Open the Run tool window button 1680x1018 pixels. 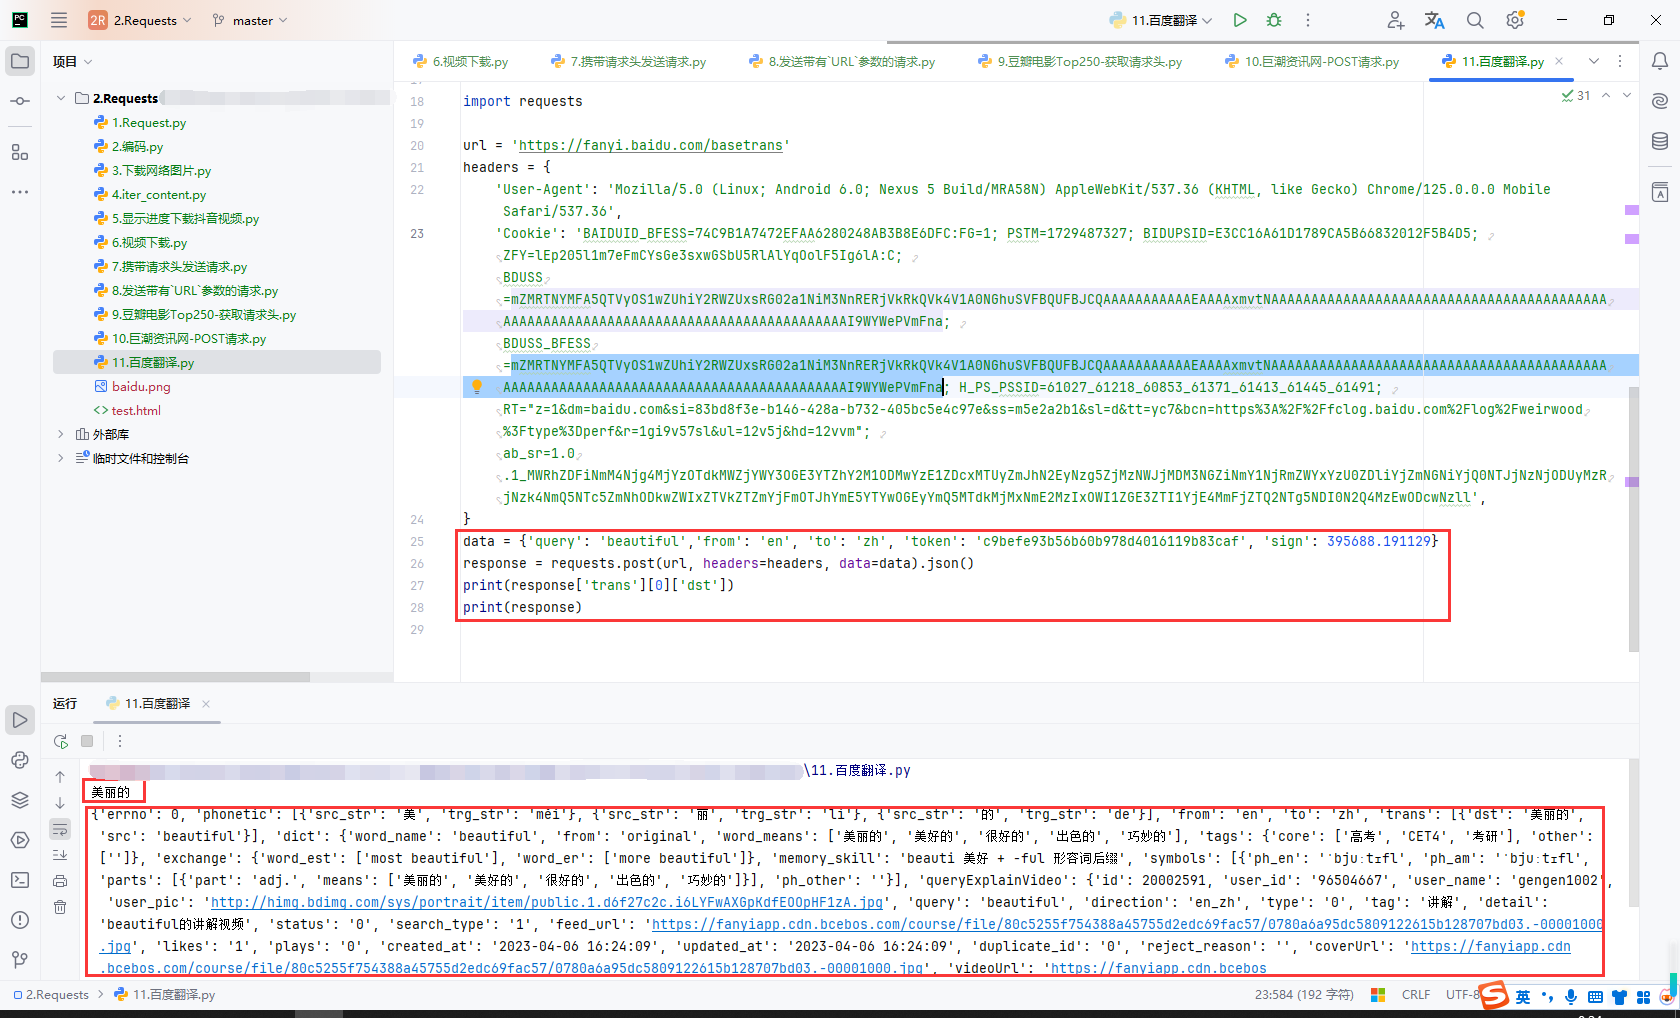tap(20, 720)
